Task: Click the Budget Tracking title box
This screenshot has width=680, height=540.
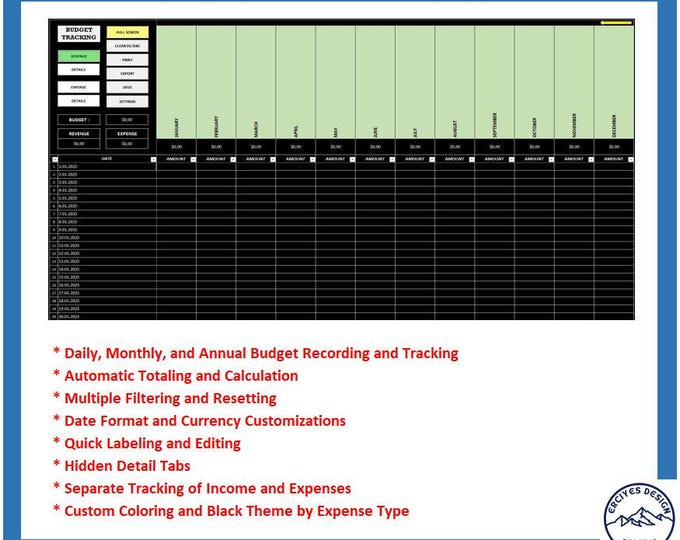Action: (x=79, y=33)
